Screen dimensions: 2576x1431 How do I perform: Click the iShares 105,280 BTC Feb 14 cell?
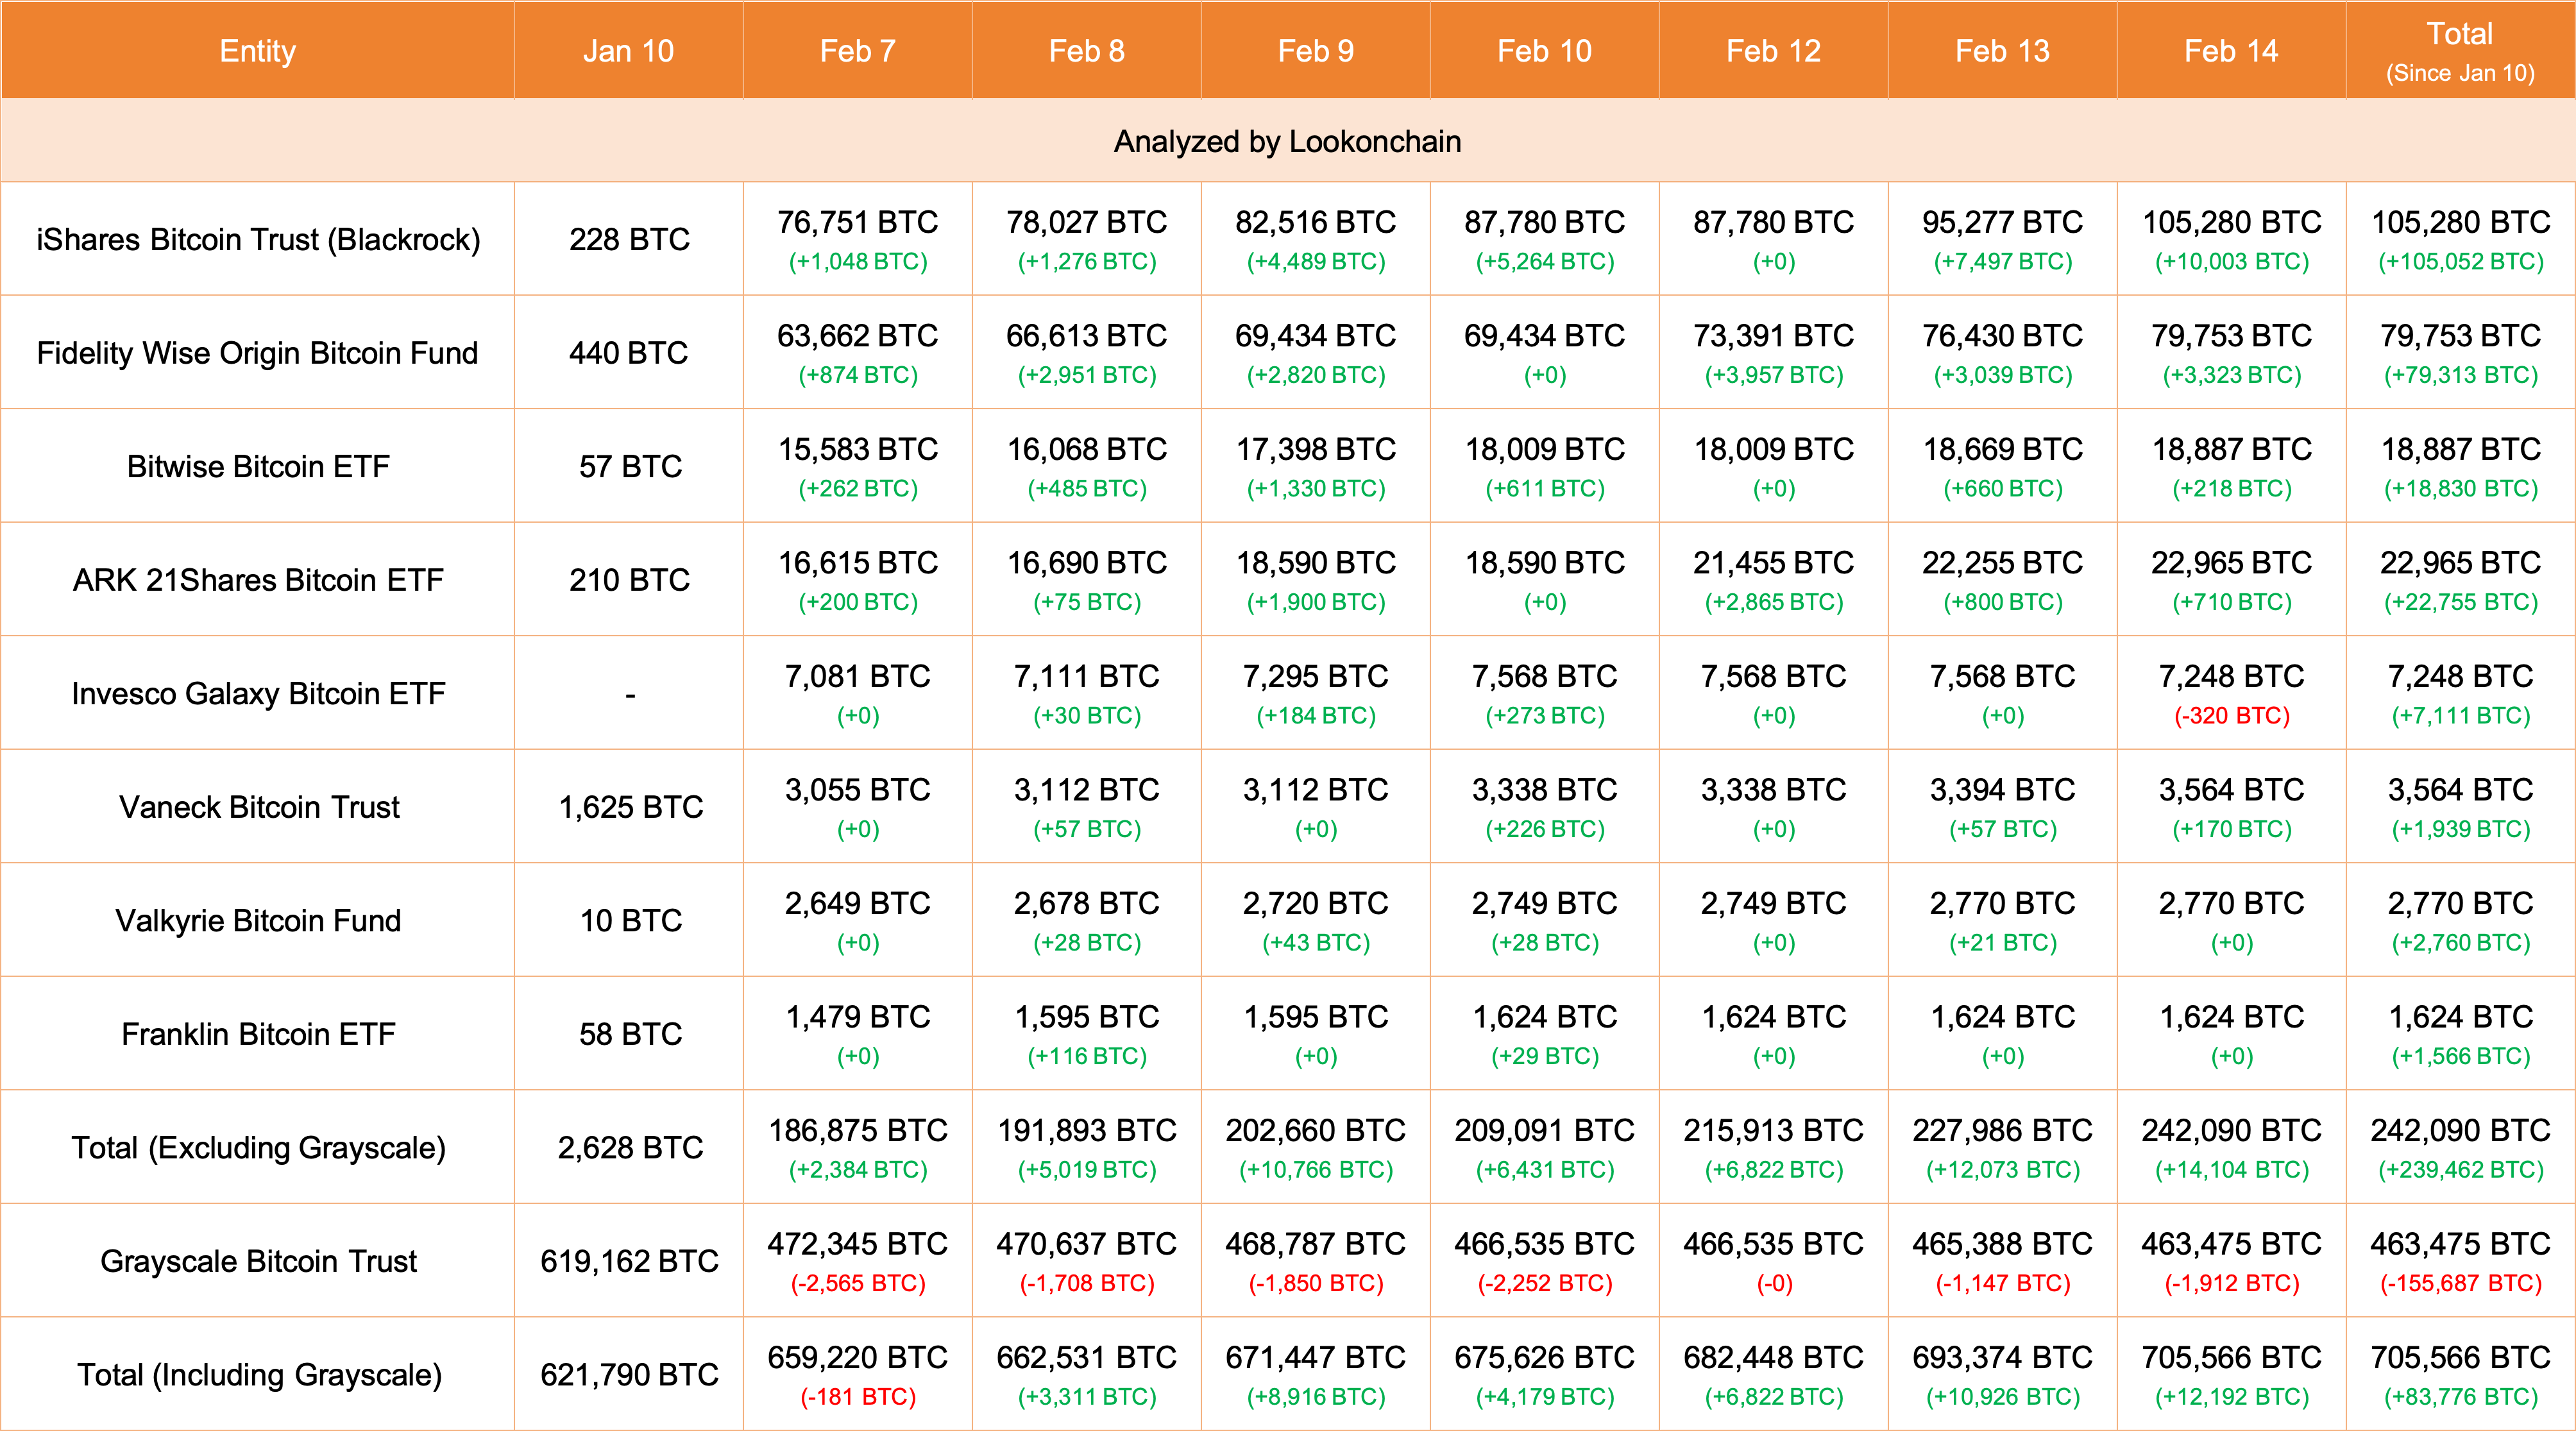click(x=2231, y=223)
